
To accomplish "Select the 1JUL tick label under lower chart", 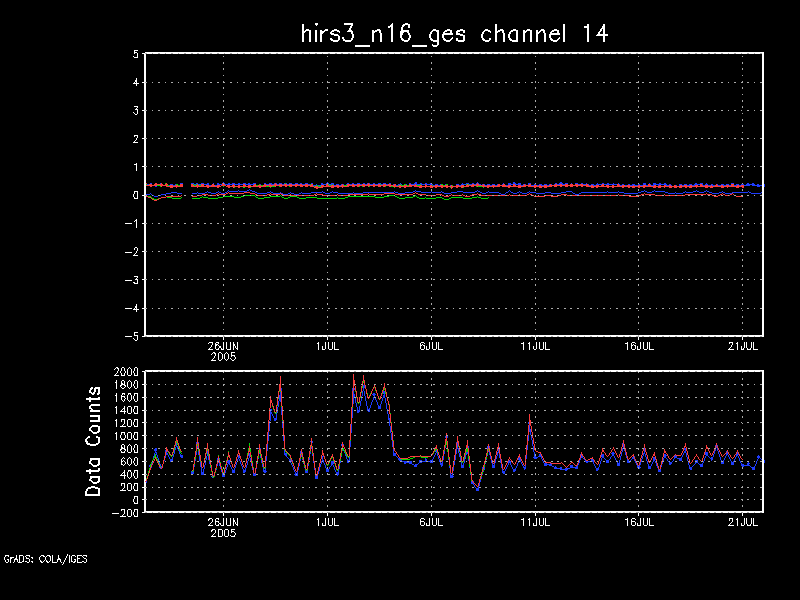I will (x=327, y=522).
